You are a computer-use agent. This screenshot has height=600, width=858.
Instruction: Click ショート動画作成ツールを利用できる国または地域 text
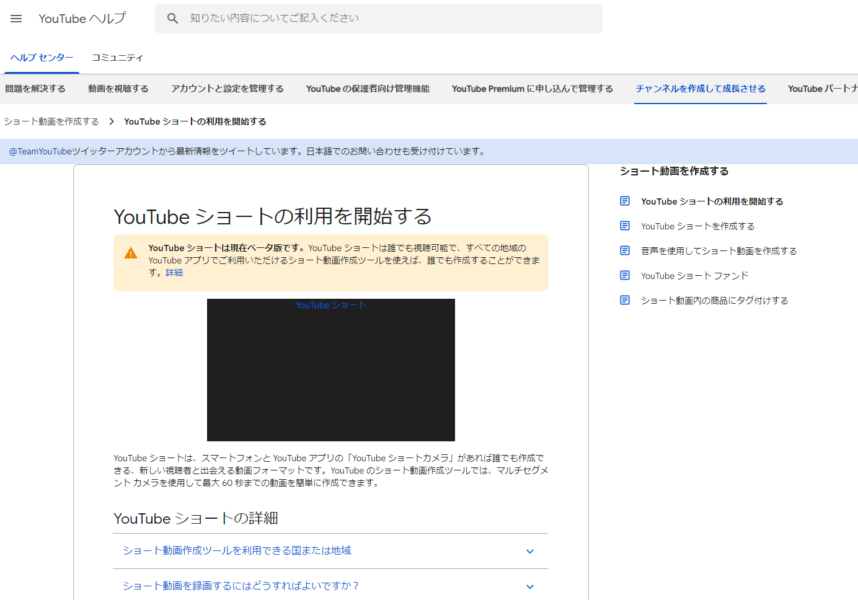237,551
